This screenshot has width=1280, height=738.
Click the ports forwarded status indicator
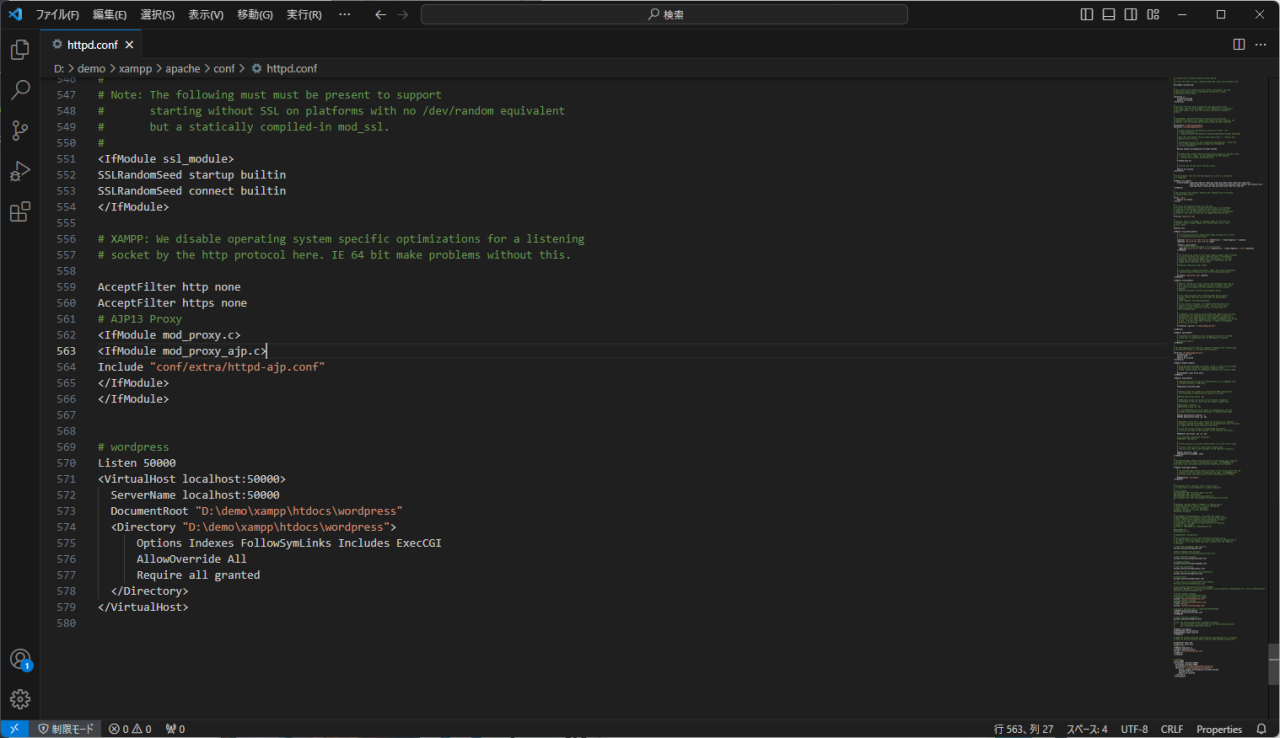(175, 729)
